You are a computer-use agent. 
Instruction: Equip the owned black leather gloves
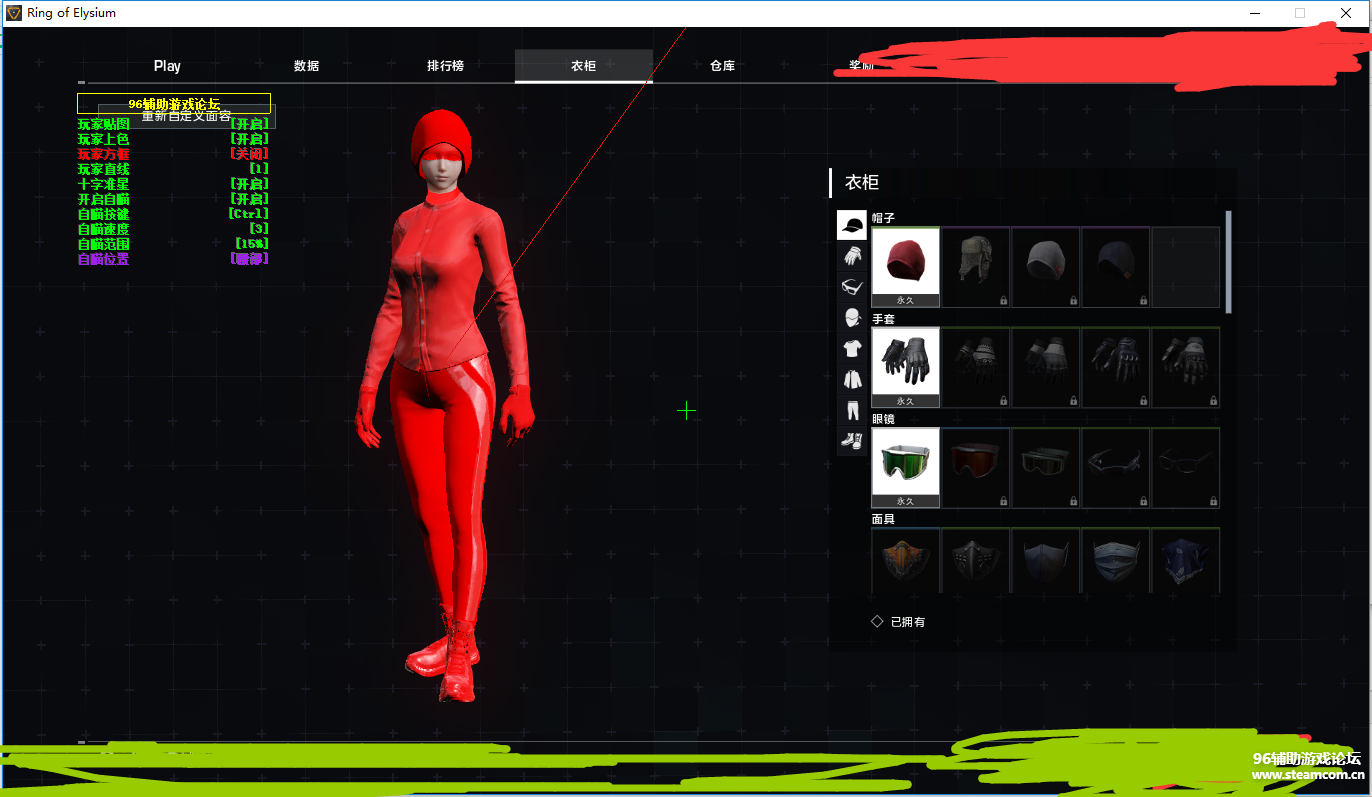pos(906,367)
